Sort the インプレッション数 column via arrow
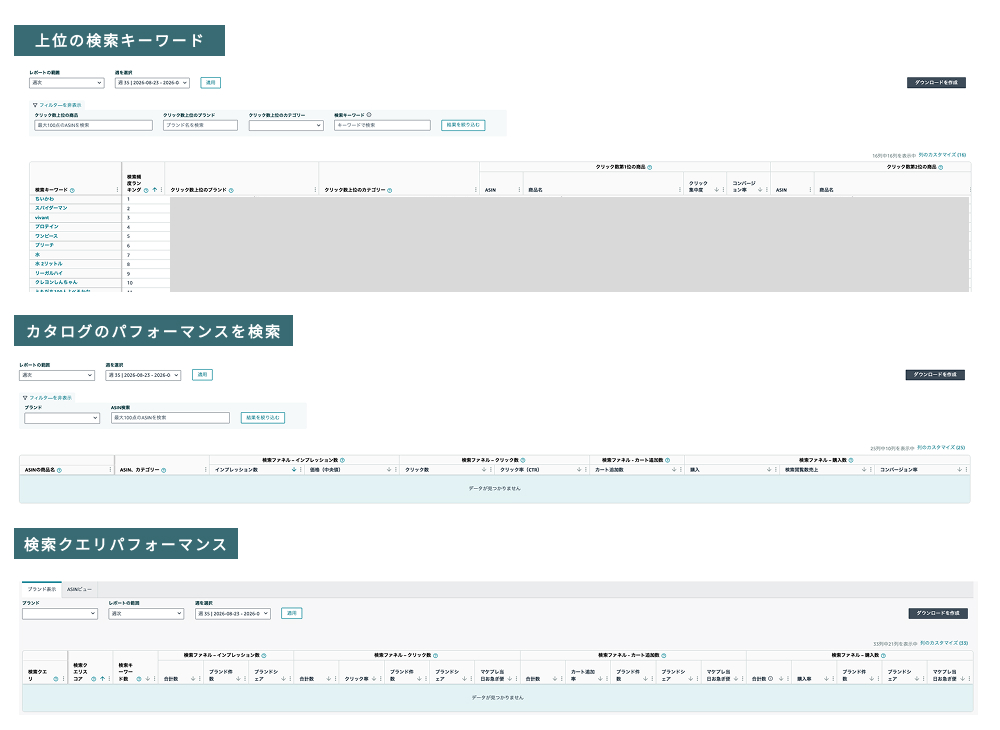Image resolution: width=1000 pixels, height=730 pixels. click(294, 470)
